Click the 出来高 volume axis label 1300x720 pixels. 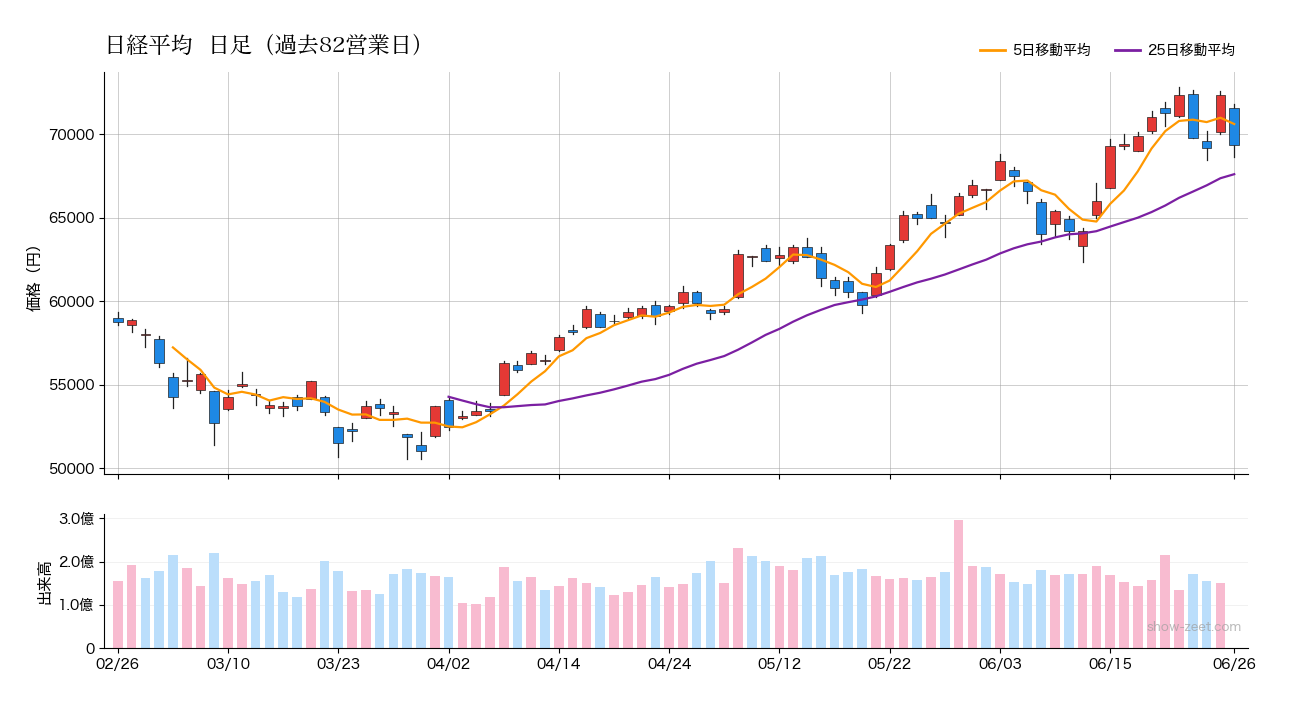point(44,583)
